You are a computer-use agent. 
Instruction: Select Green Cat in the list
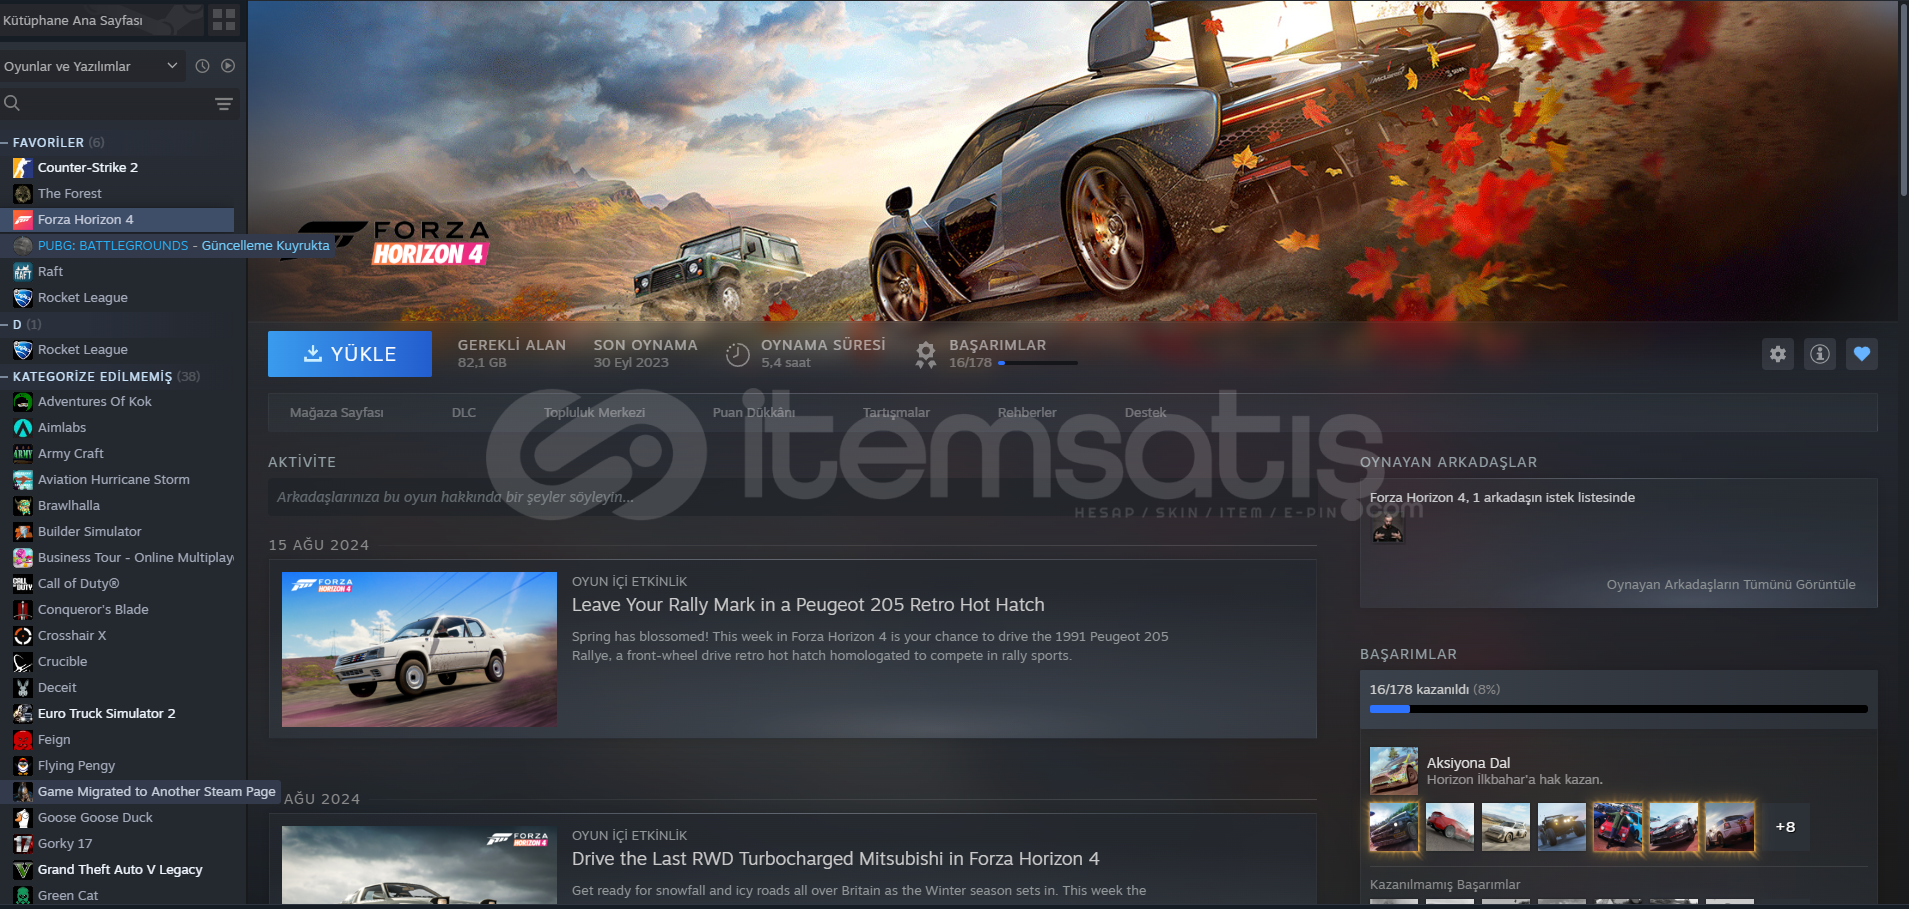click(117, 896)
